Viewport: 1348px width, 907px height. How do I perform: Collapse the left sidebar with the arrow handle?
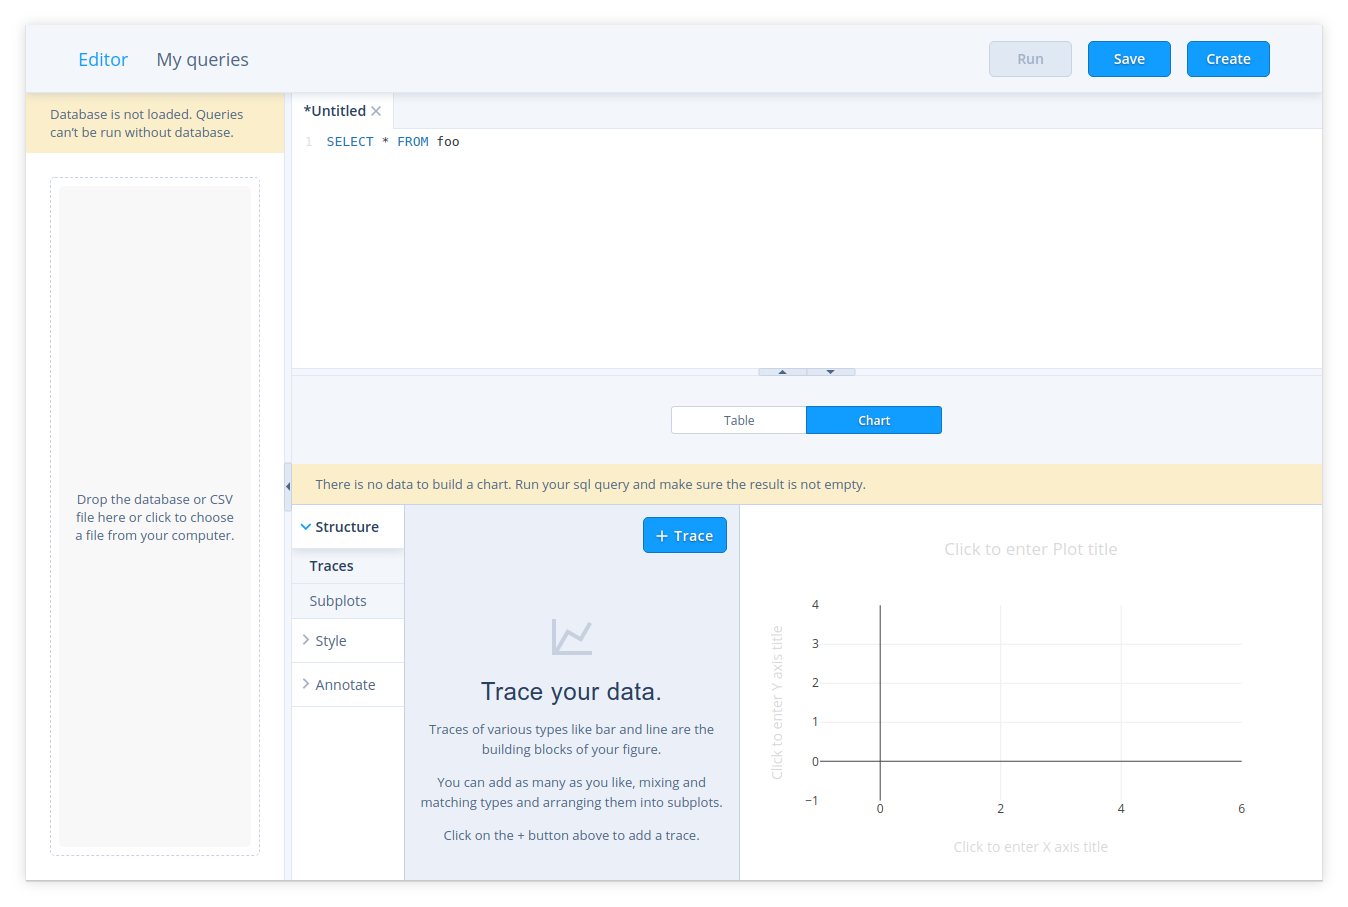288,487
